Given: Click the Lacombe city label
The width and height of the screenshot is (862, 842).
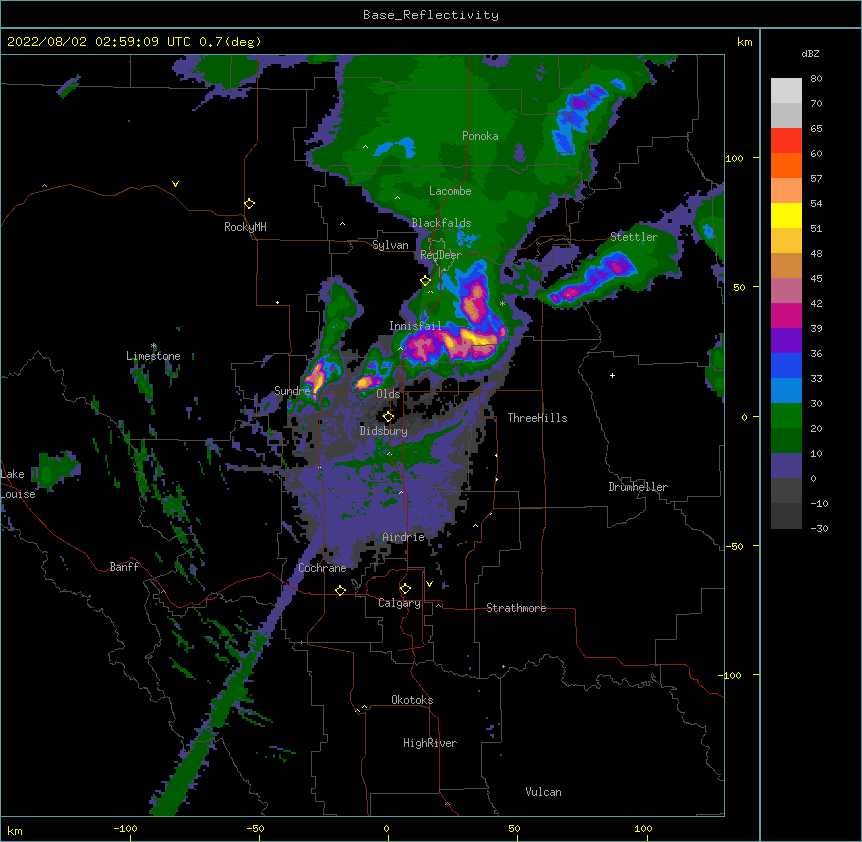Looking at the screenshot, I should [x=450, y=191].
